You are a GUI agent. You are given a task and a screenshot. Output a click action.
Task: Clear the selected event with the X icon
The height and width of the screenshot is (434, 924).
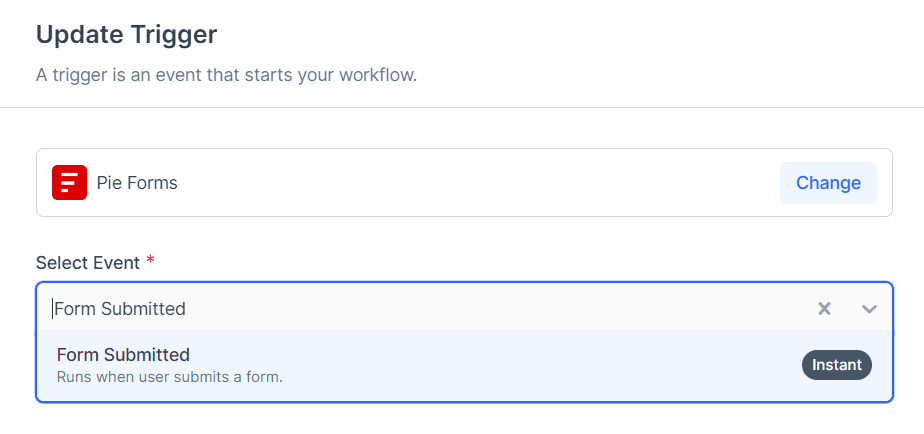824,309
